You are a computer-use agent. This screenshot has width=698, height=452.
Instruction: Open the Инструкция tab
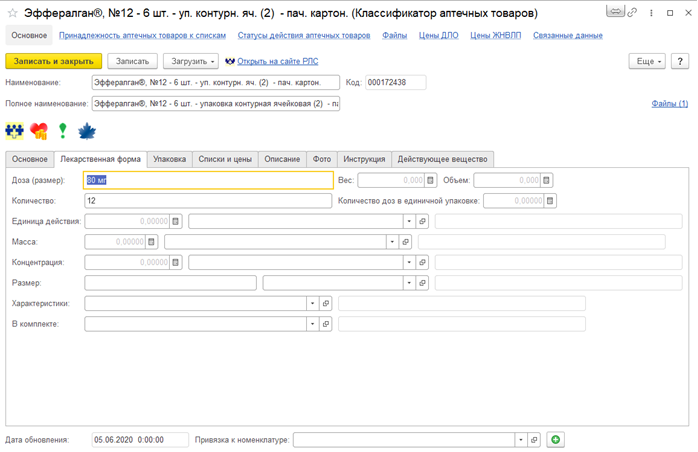point(364,159)
